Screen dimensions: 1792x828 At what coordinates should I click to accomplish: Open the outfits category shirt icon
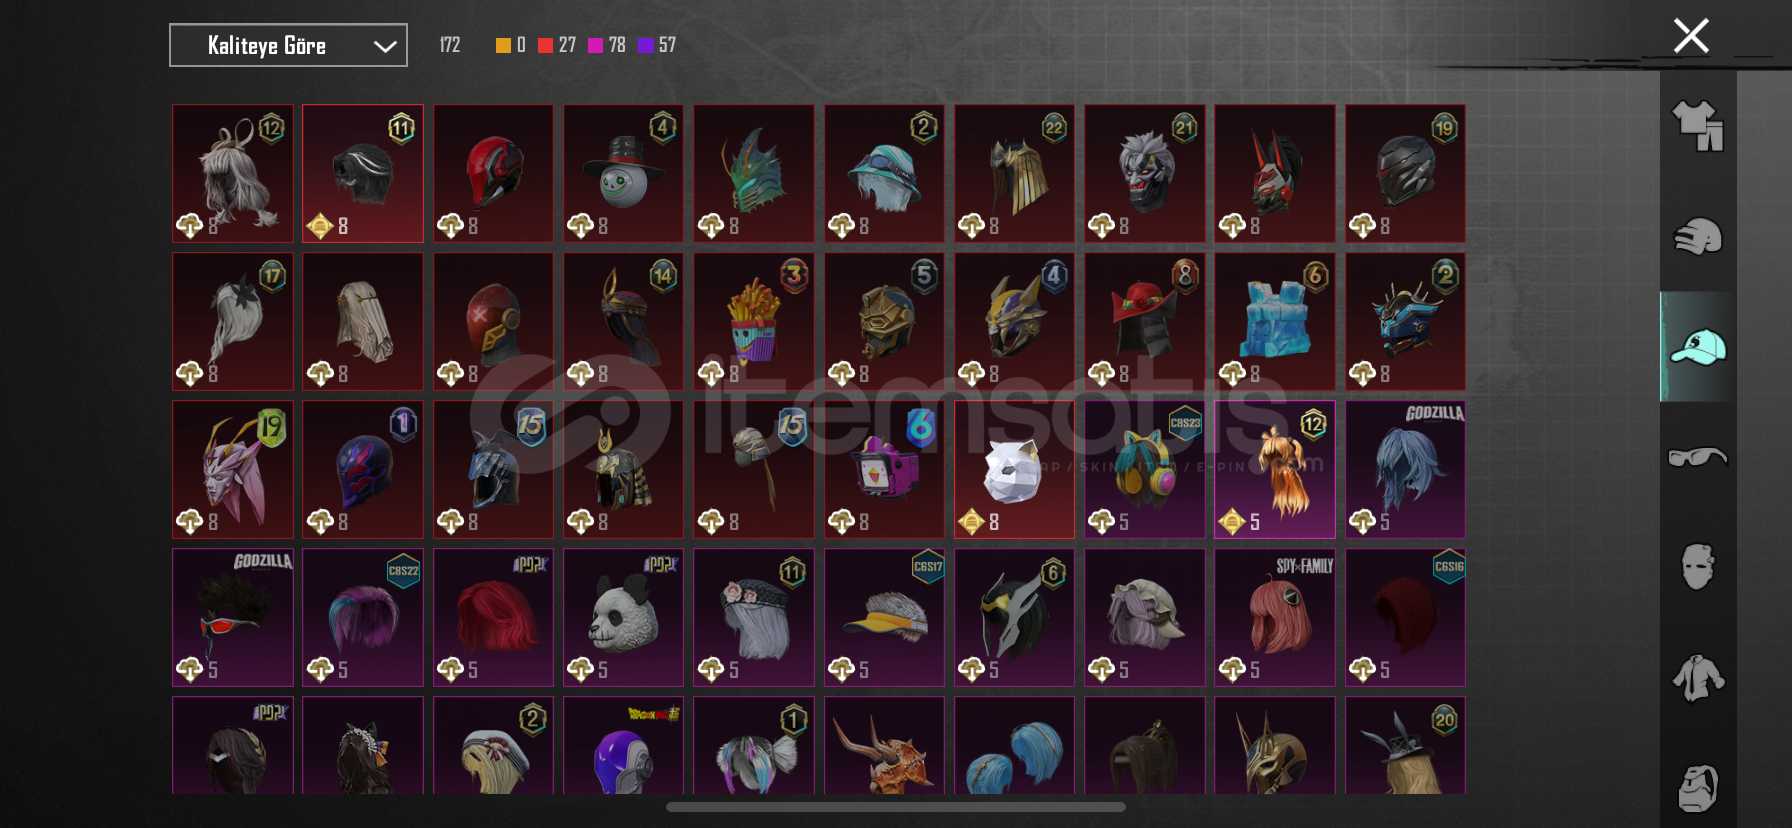[1698, 126]
